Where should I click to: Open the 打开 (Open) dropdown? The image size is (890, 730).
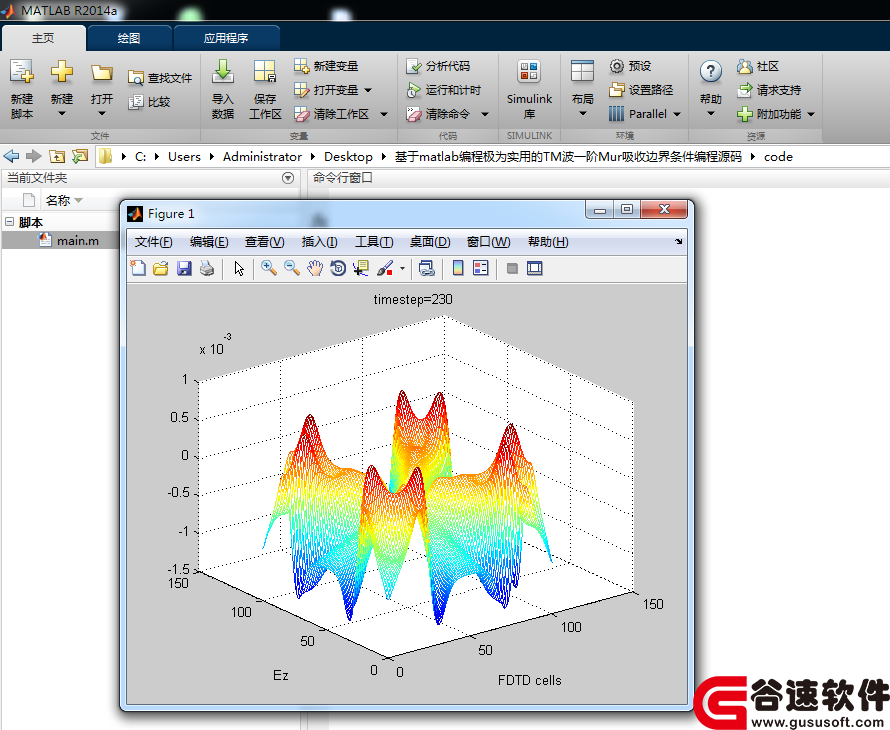102,106
